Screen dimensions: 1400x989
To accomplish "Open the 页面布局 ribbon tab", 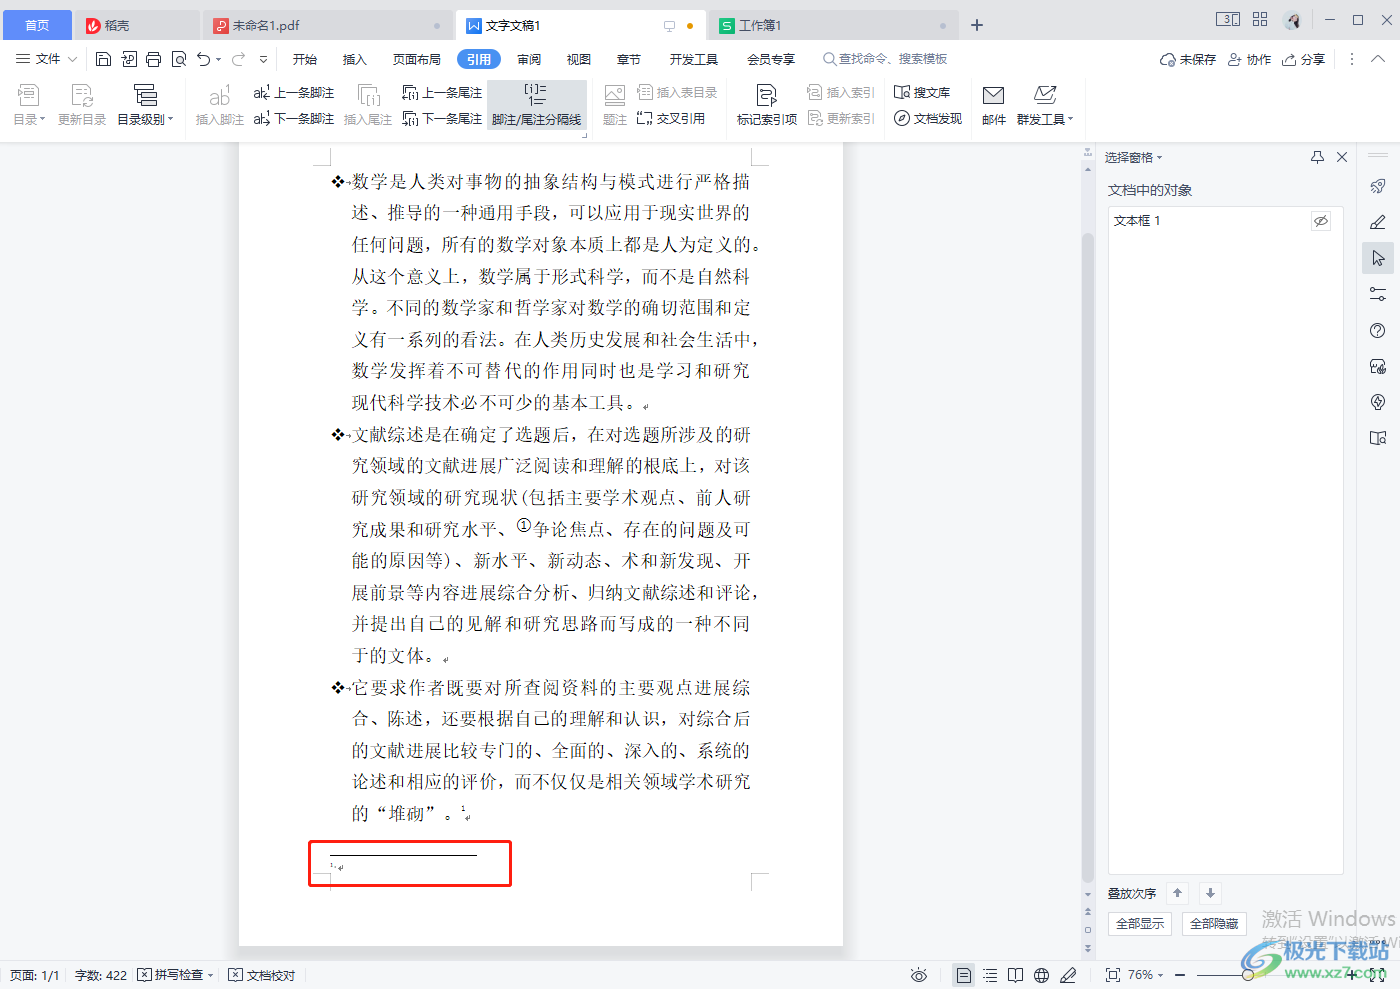I will [417, 59].
